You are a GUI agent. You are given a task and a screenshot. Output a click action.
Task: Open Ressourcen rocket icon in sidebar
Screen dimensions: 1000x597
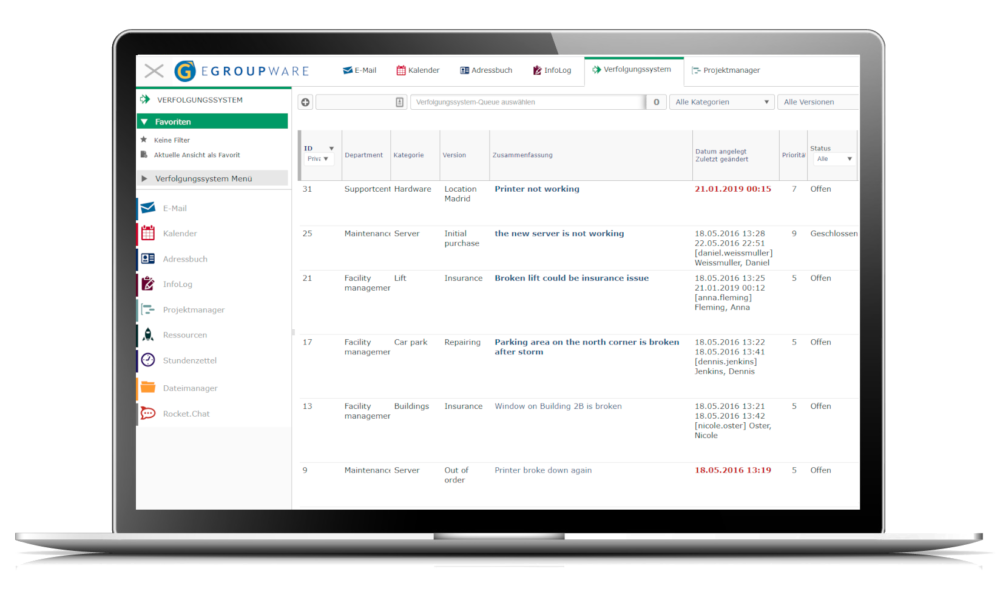pyautogui.click(x=148, y=335)
